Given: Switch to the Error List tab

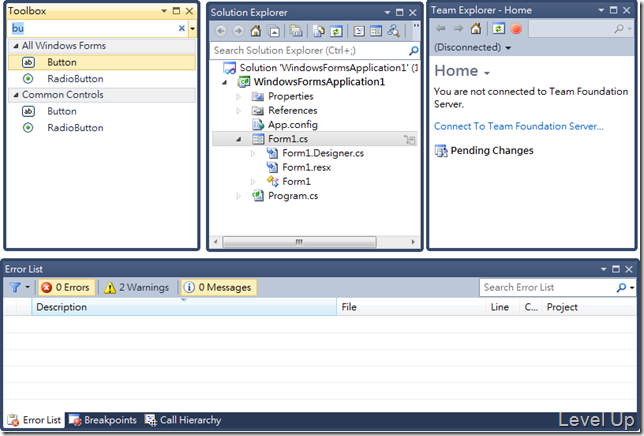Looking at the screenshot, I should tap(34, 420).
